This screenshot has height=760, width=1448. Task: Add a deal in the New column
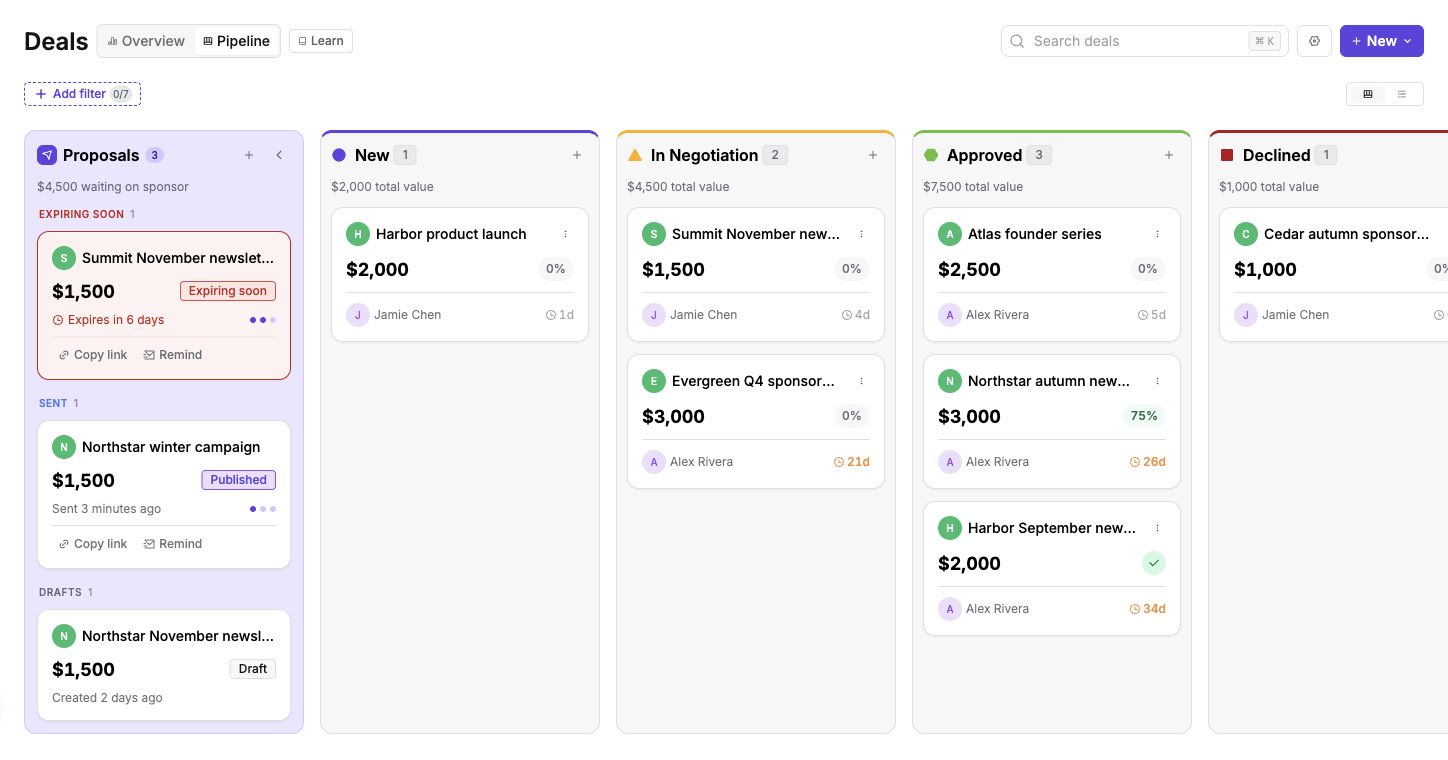(x=577, y=155)
